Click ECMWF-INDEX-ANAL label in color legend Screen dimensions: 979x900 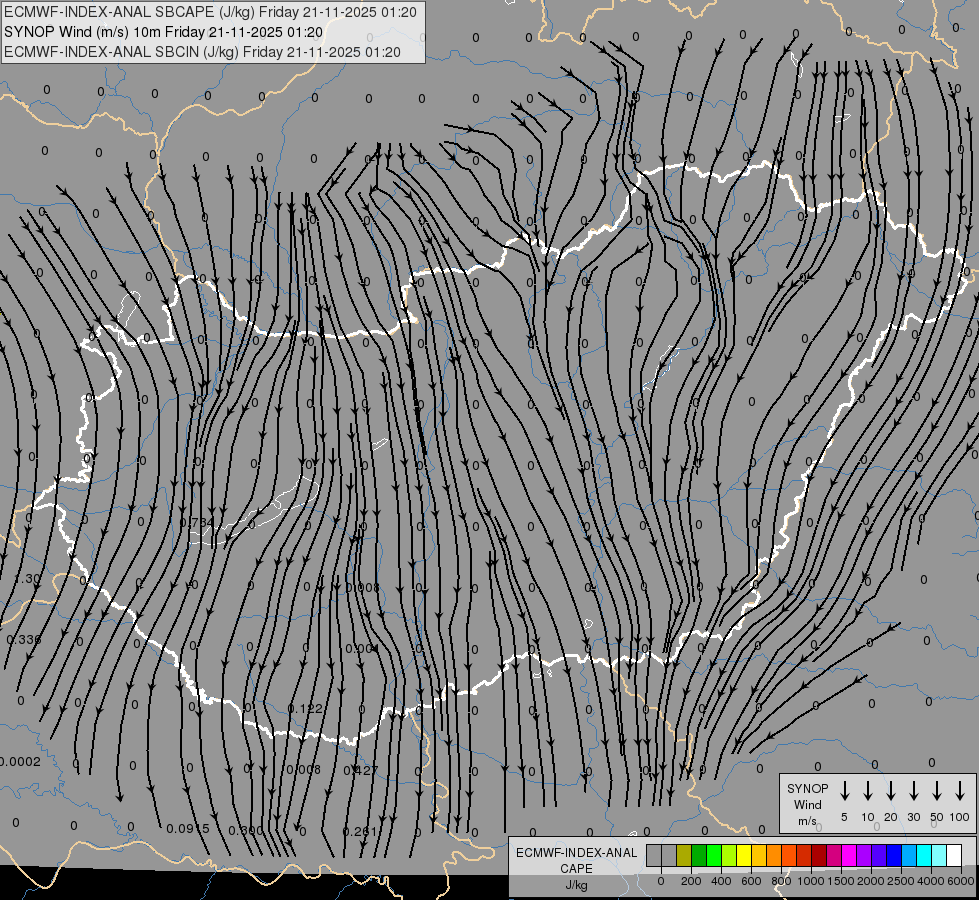pyautogui.click(x=577, y=853)
